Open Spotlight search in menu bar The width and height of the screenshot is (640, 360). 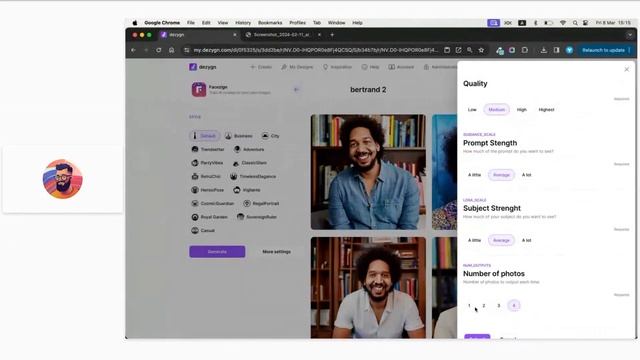coord(575,23)
